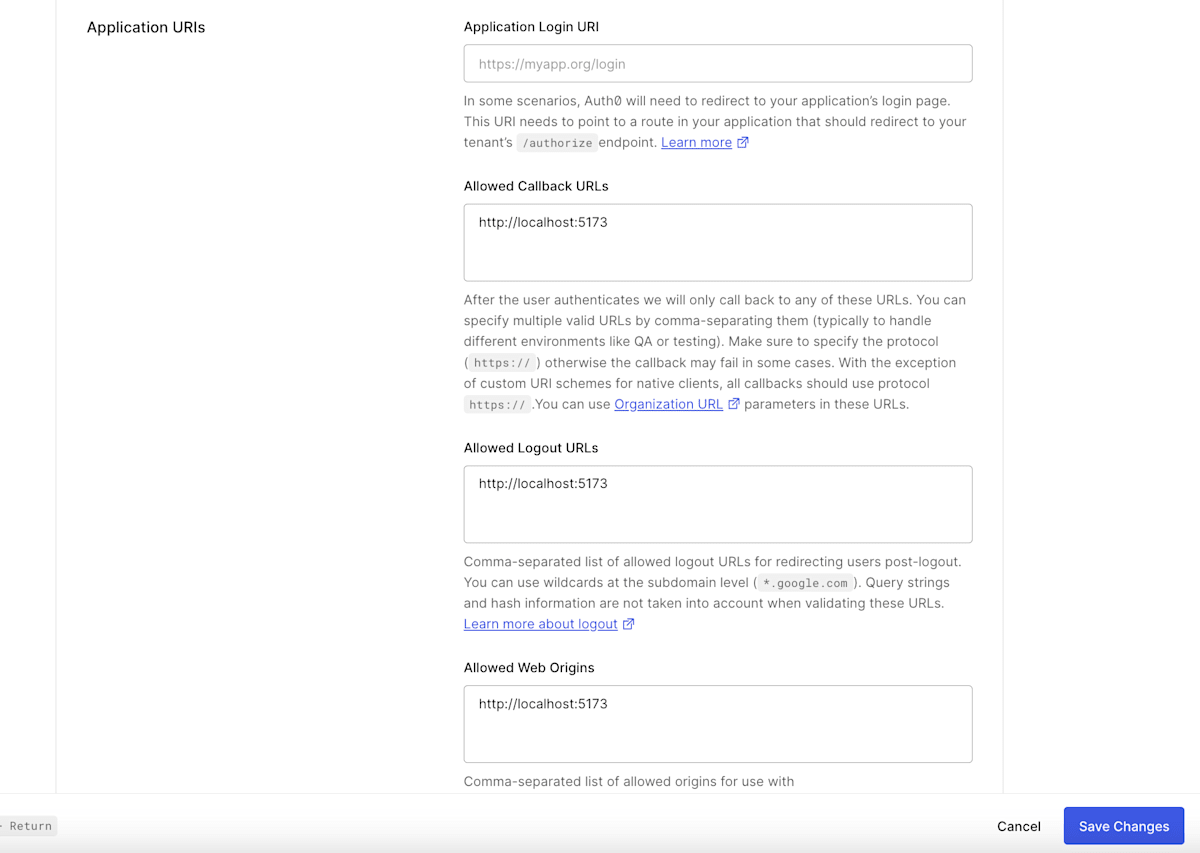Open the Learn more about logout link
Image resolution: width=1200 pixels, height=853 pixels.
click(x=541, y=624)
